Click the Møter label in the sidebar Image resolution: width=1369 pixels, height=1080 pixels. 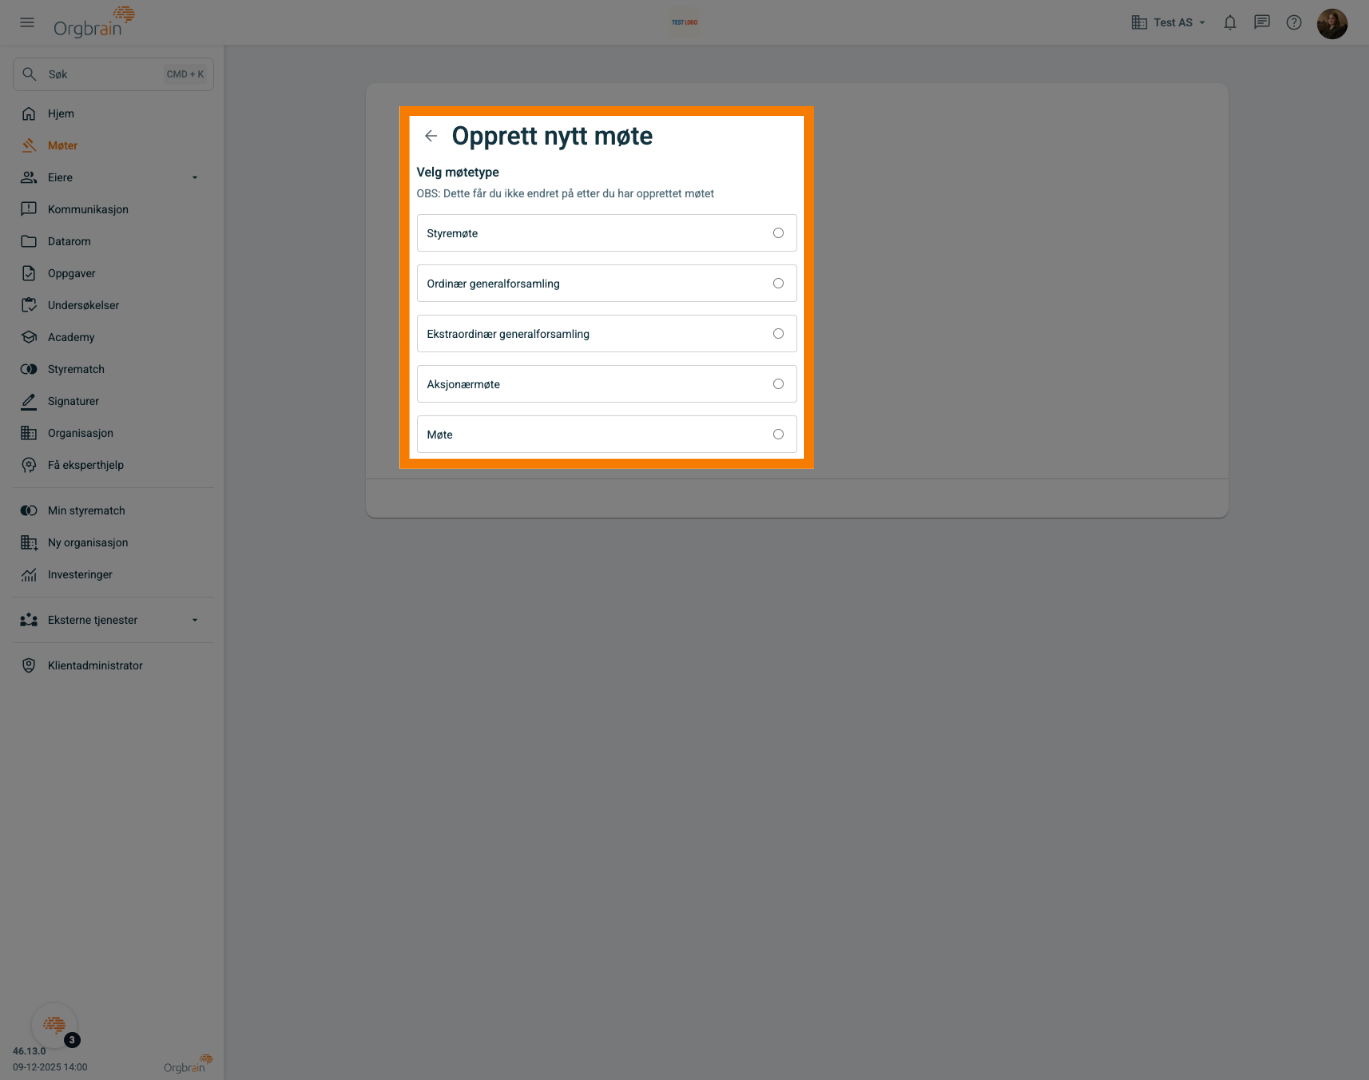pos(63,146)
